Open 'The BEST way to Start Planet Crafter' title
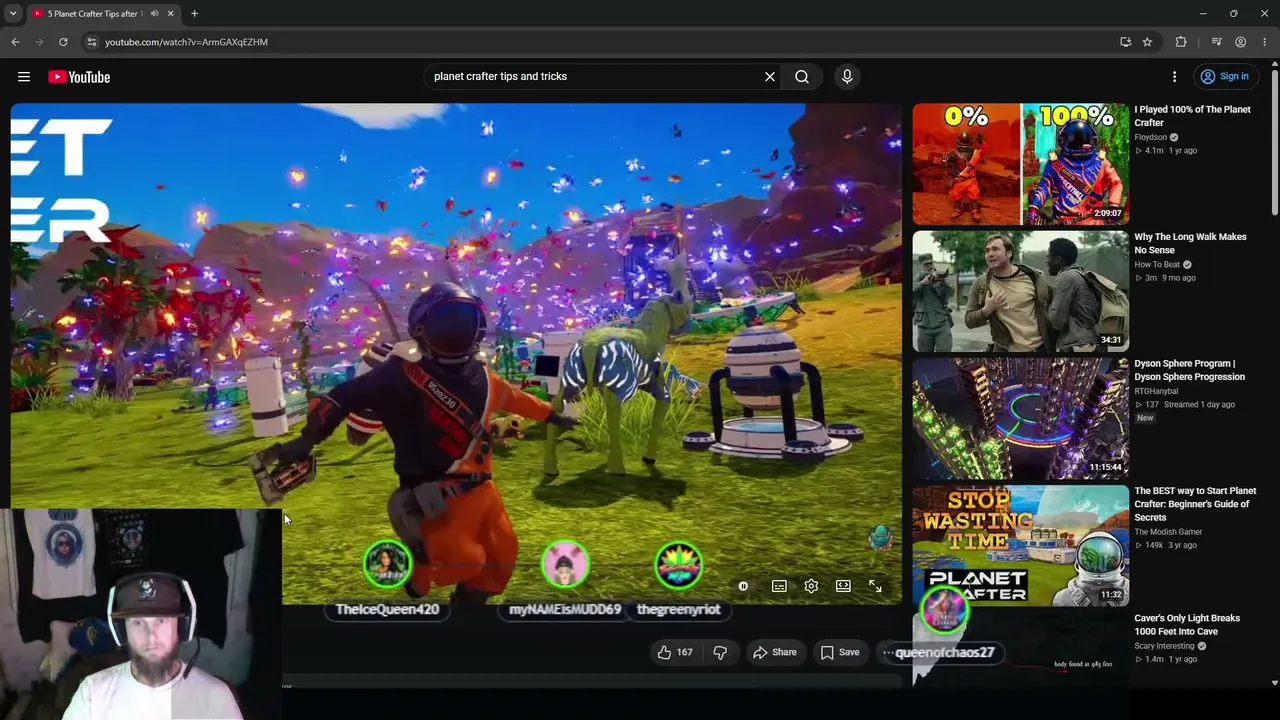The height and width of the screenshot is (720, 1280). (1195, 504)
